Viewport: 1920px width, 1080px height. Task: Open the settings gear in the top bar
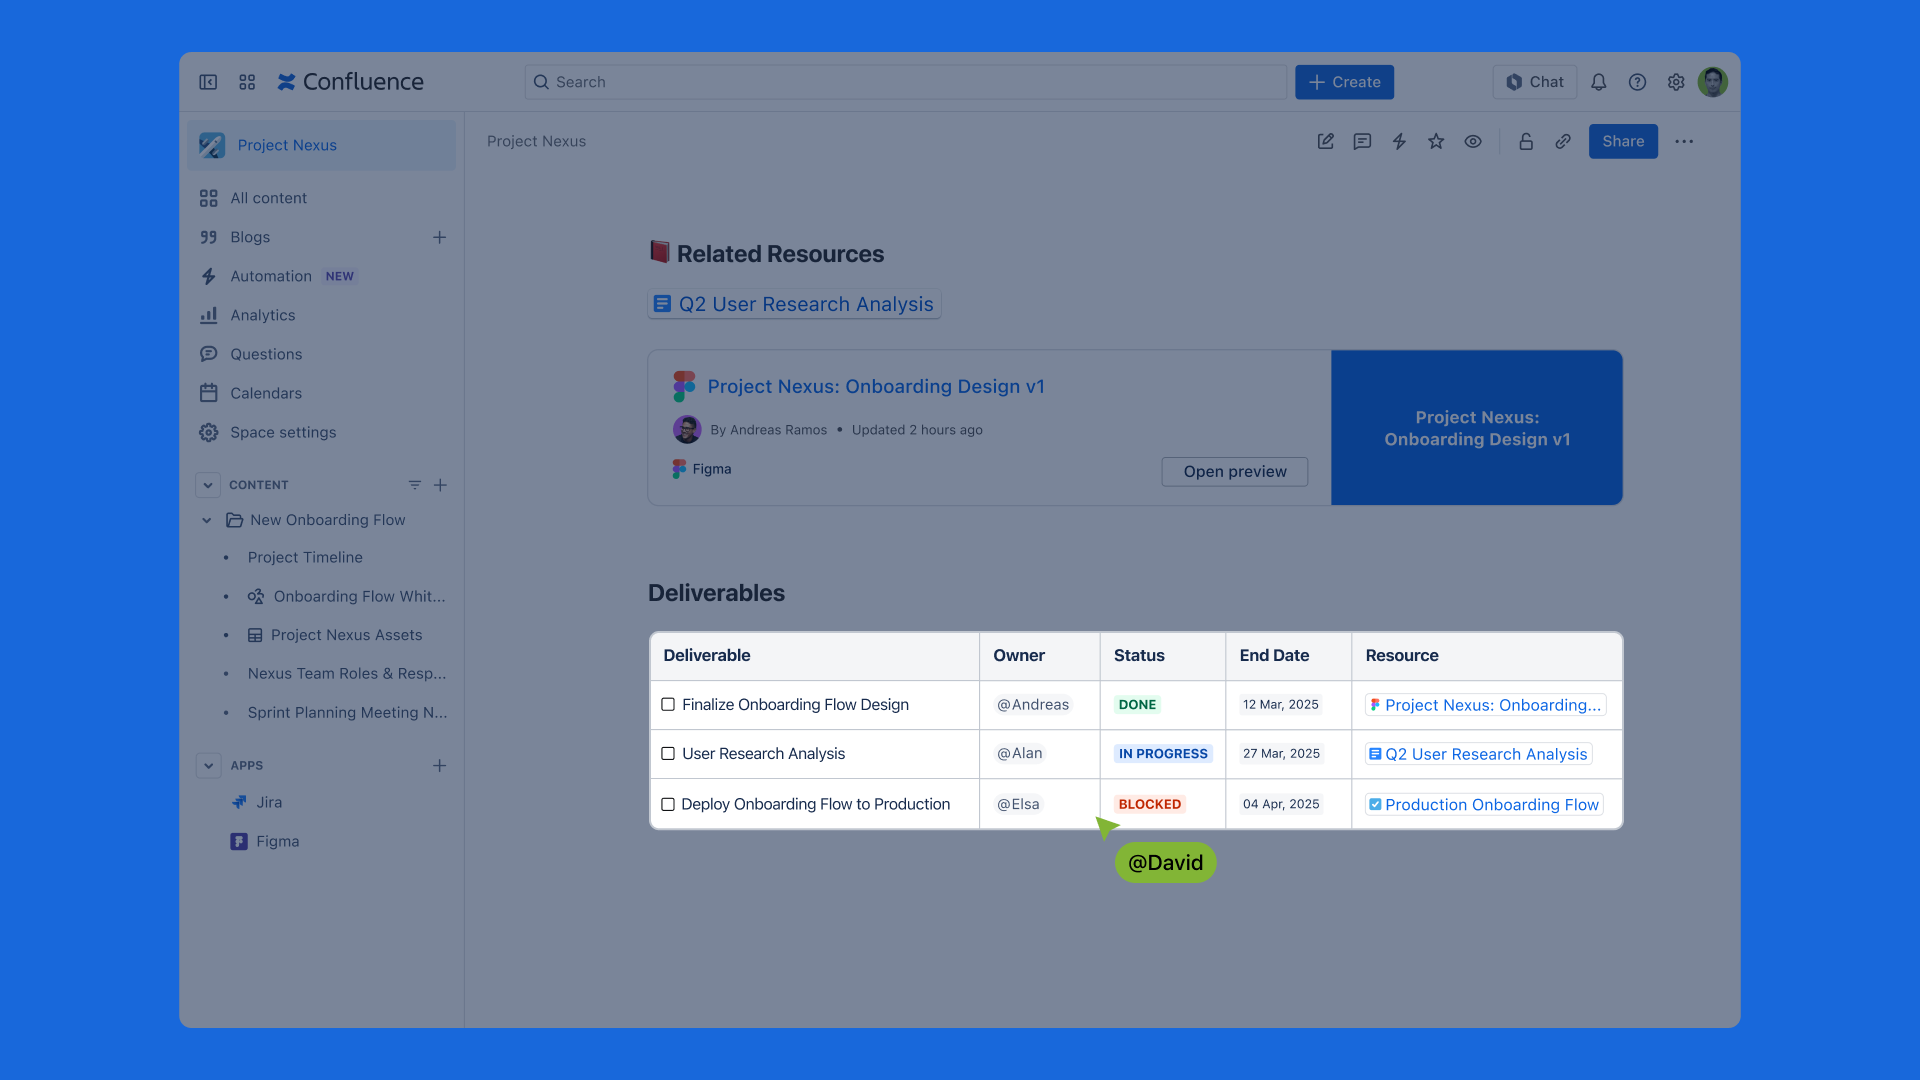point(1676,82)
